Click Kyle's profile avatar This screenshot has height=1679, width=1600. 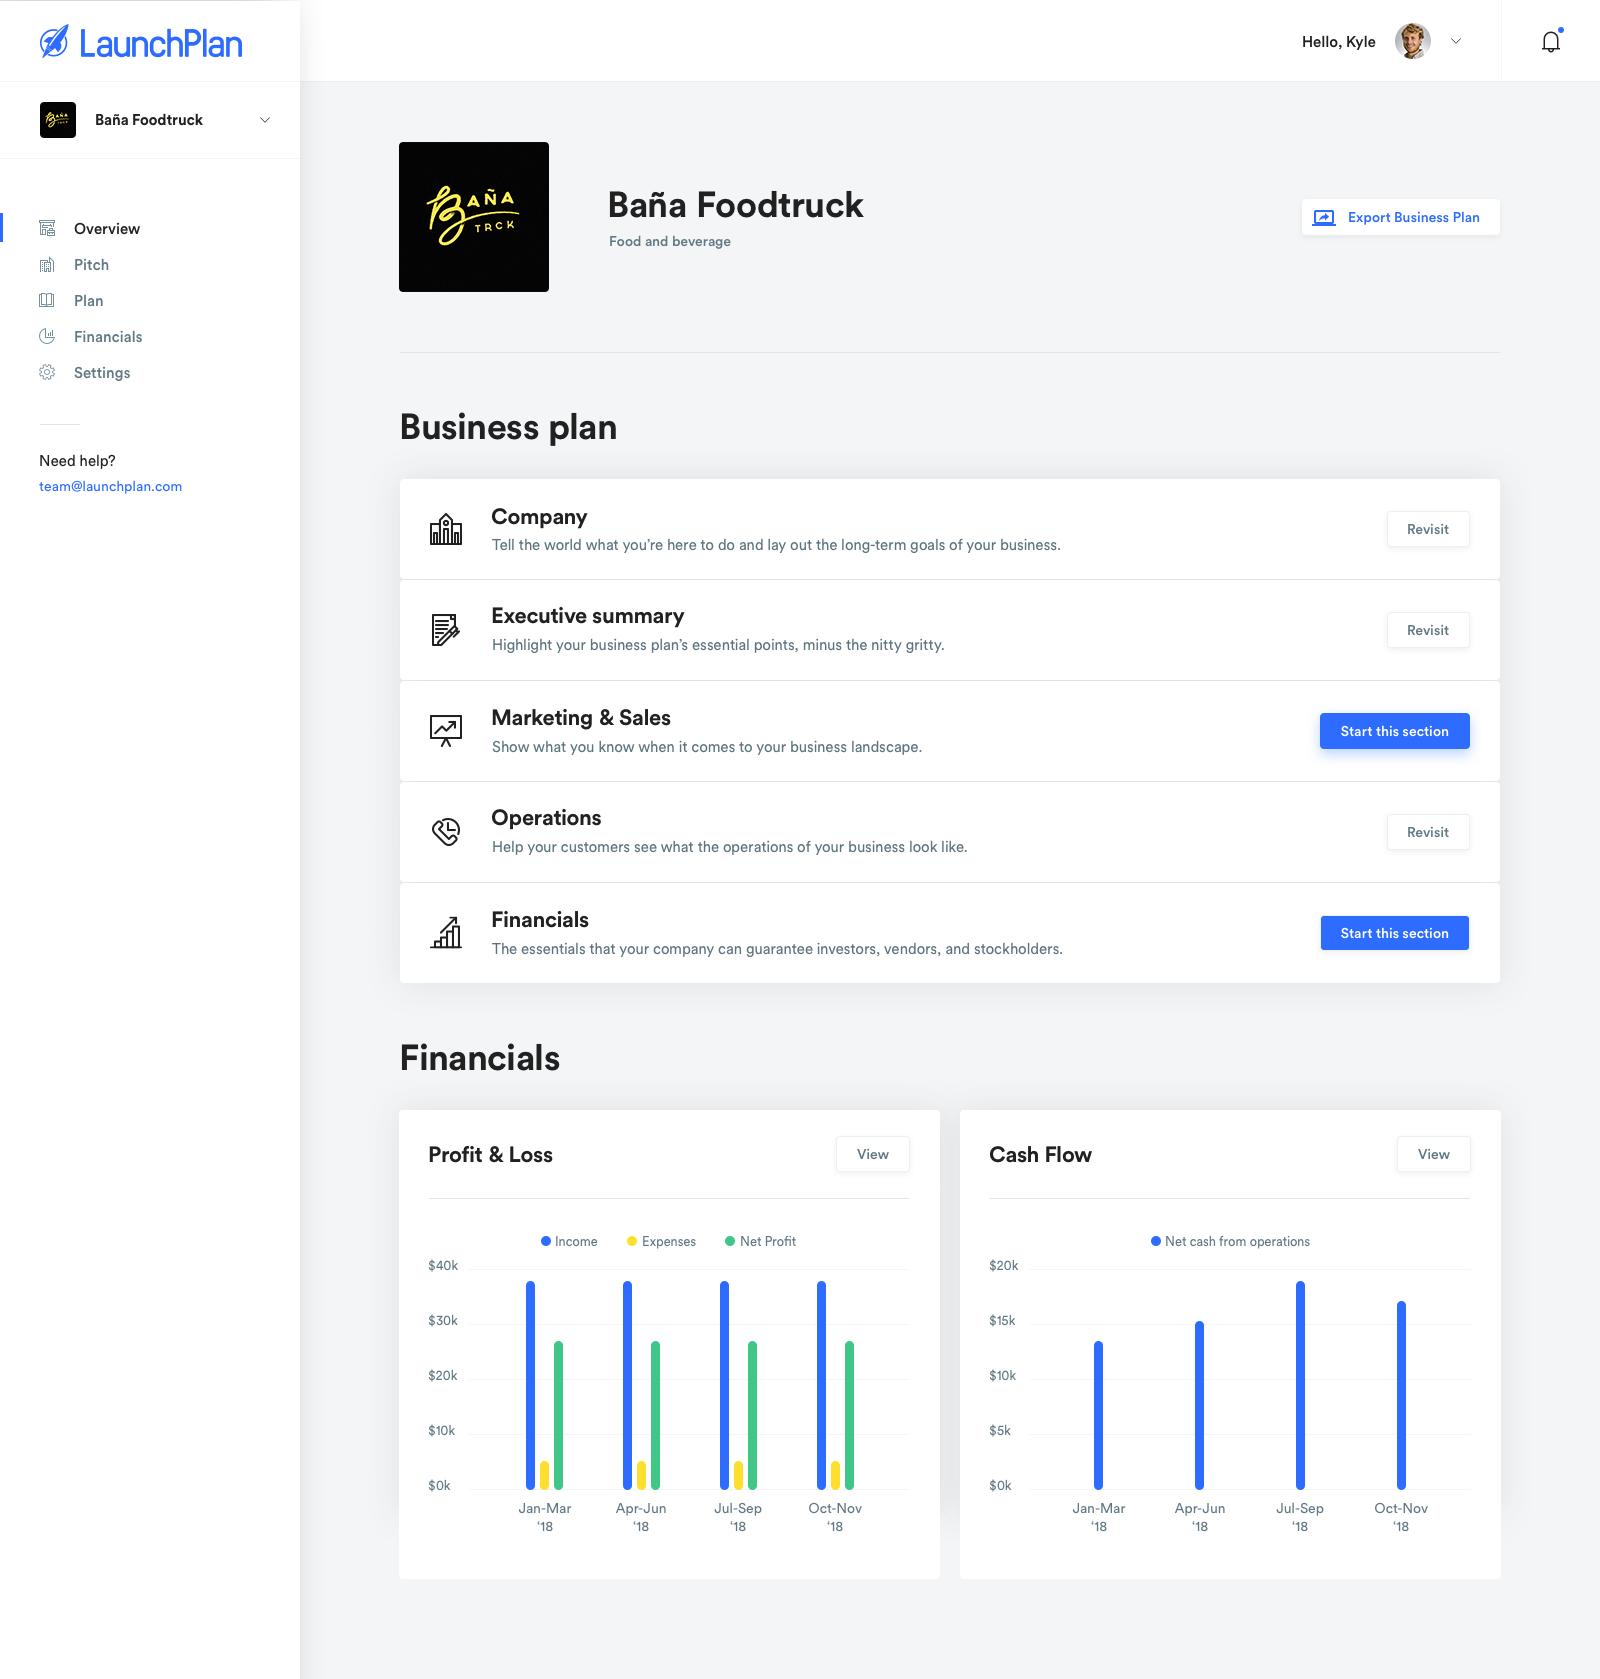(1412, 42)
